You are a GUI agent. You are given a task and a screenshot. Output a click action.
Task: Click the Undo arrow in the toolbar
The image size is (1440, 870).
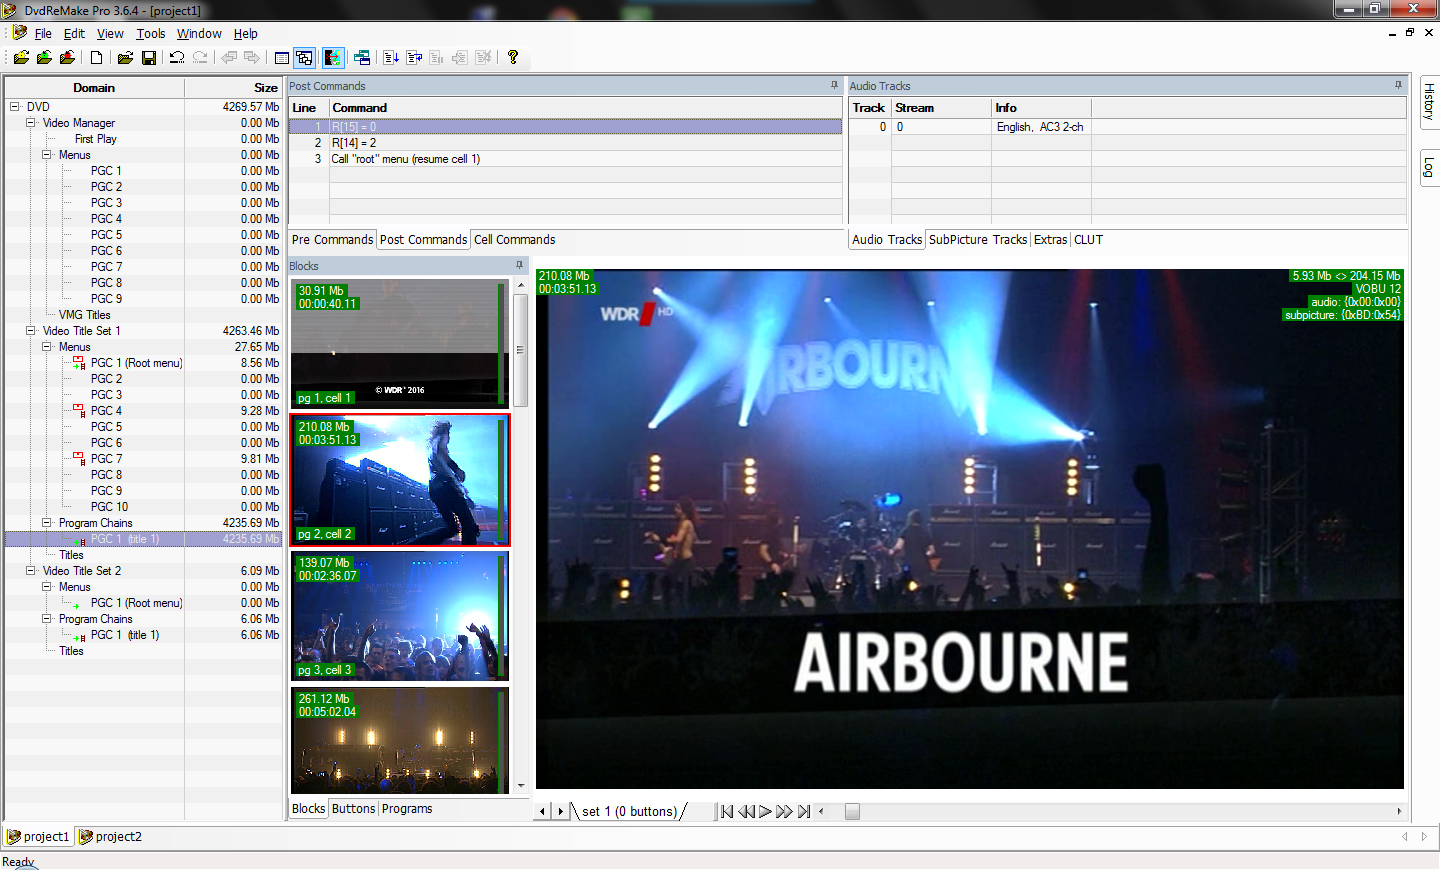click(x=177, y=58)
